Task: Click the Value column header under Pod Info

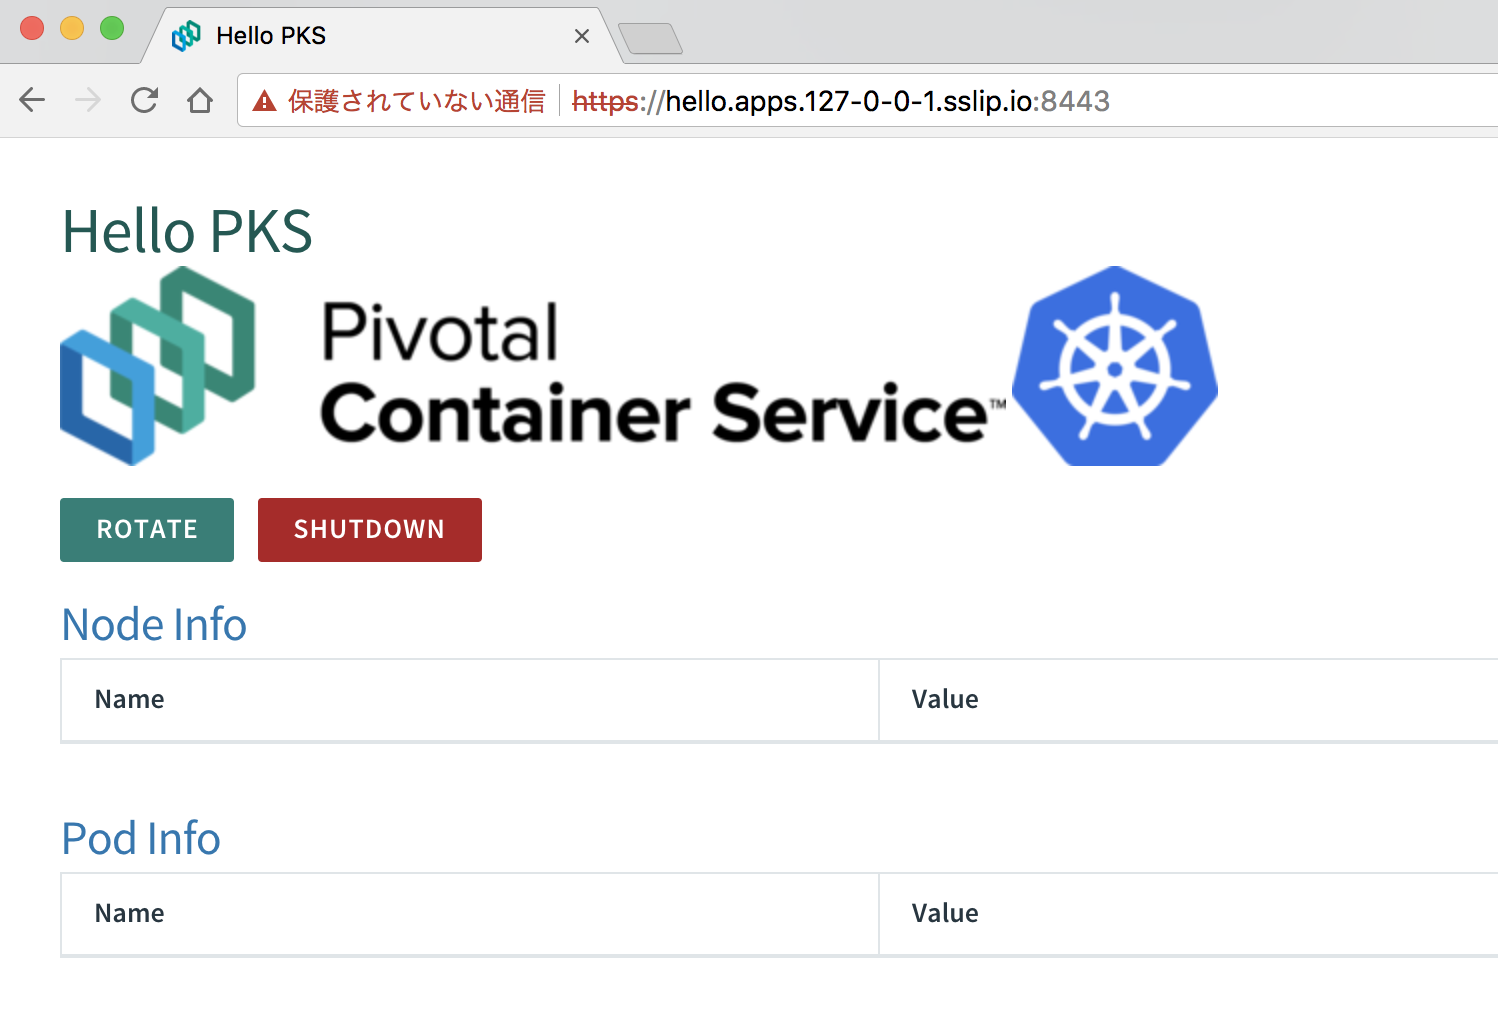Action: 944,913
